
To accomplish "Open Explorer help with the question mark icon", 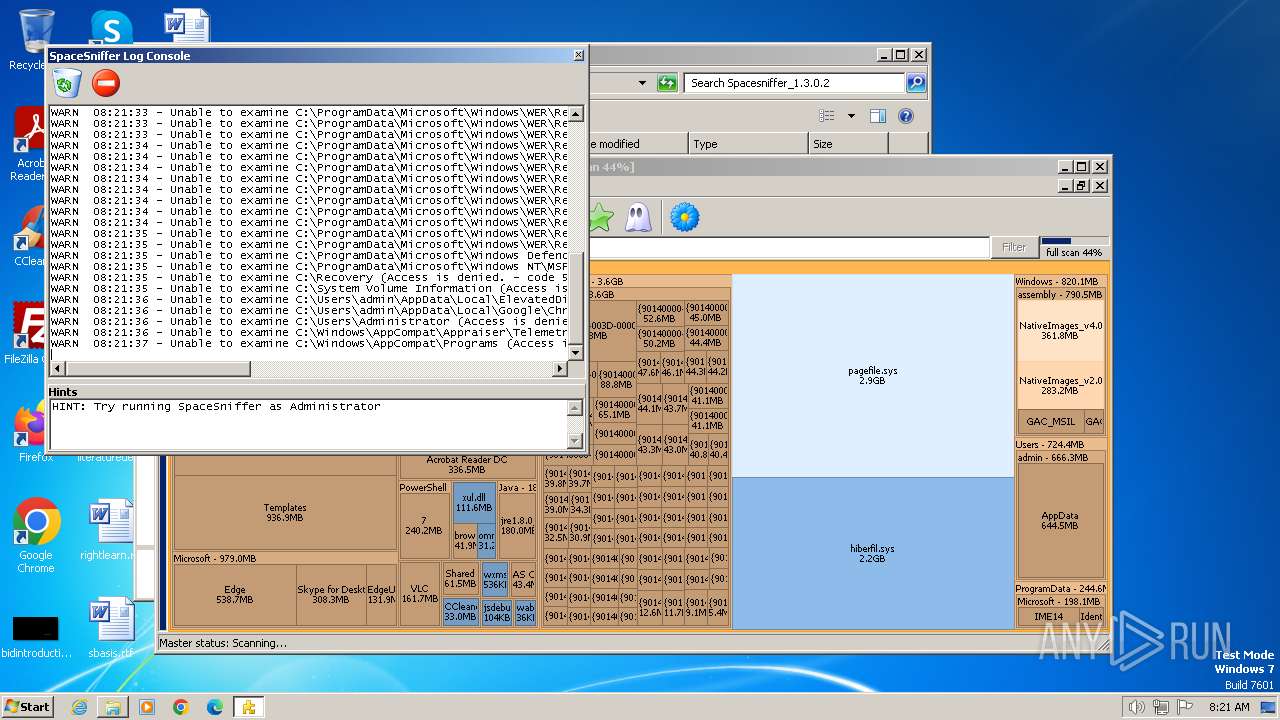I will tap(906, 116).
